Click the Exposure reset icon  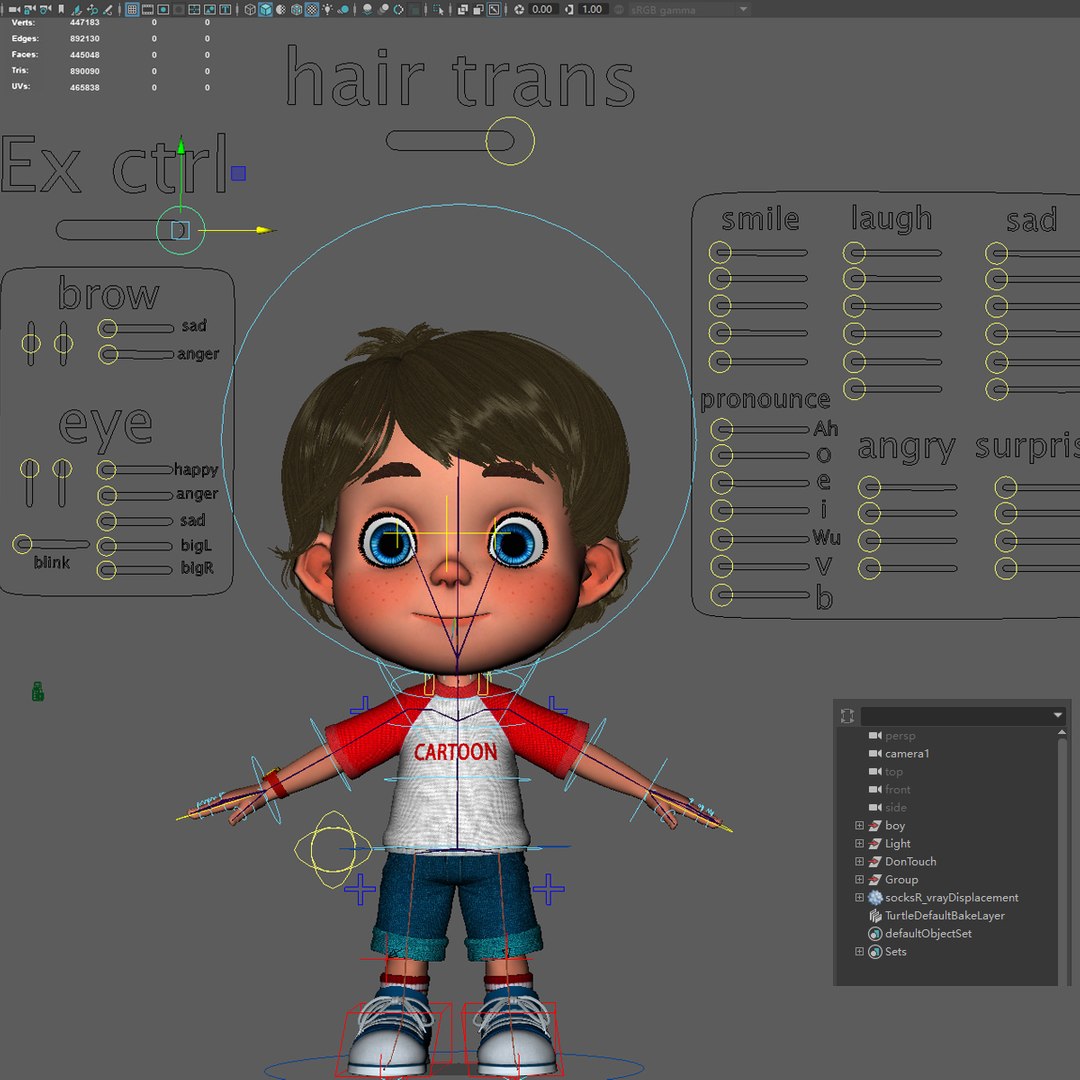coord(519,10)
